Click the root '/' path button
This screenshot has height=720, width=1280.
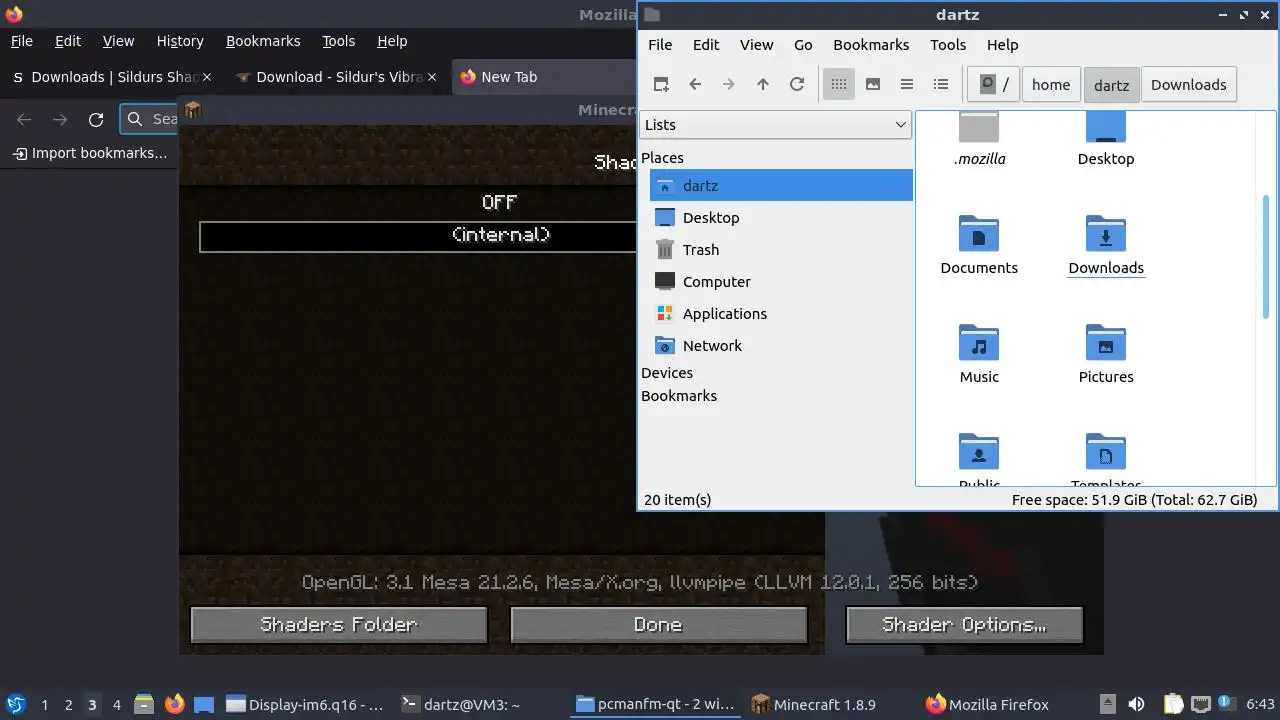pyautogui.click(x=994, y=85)
